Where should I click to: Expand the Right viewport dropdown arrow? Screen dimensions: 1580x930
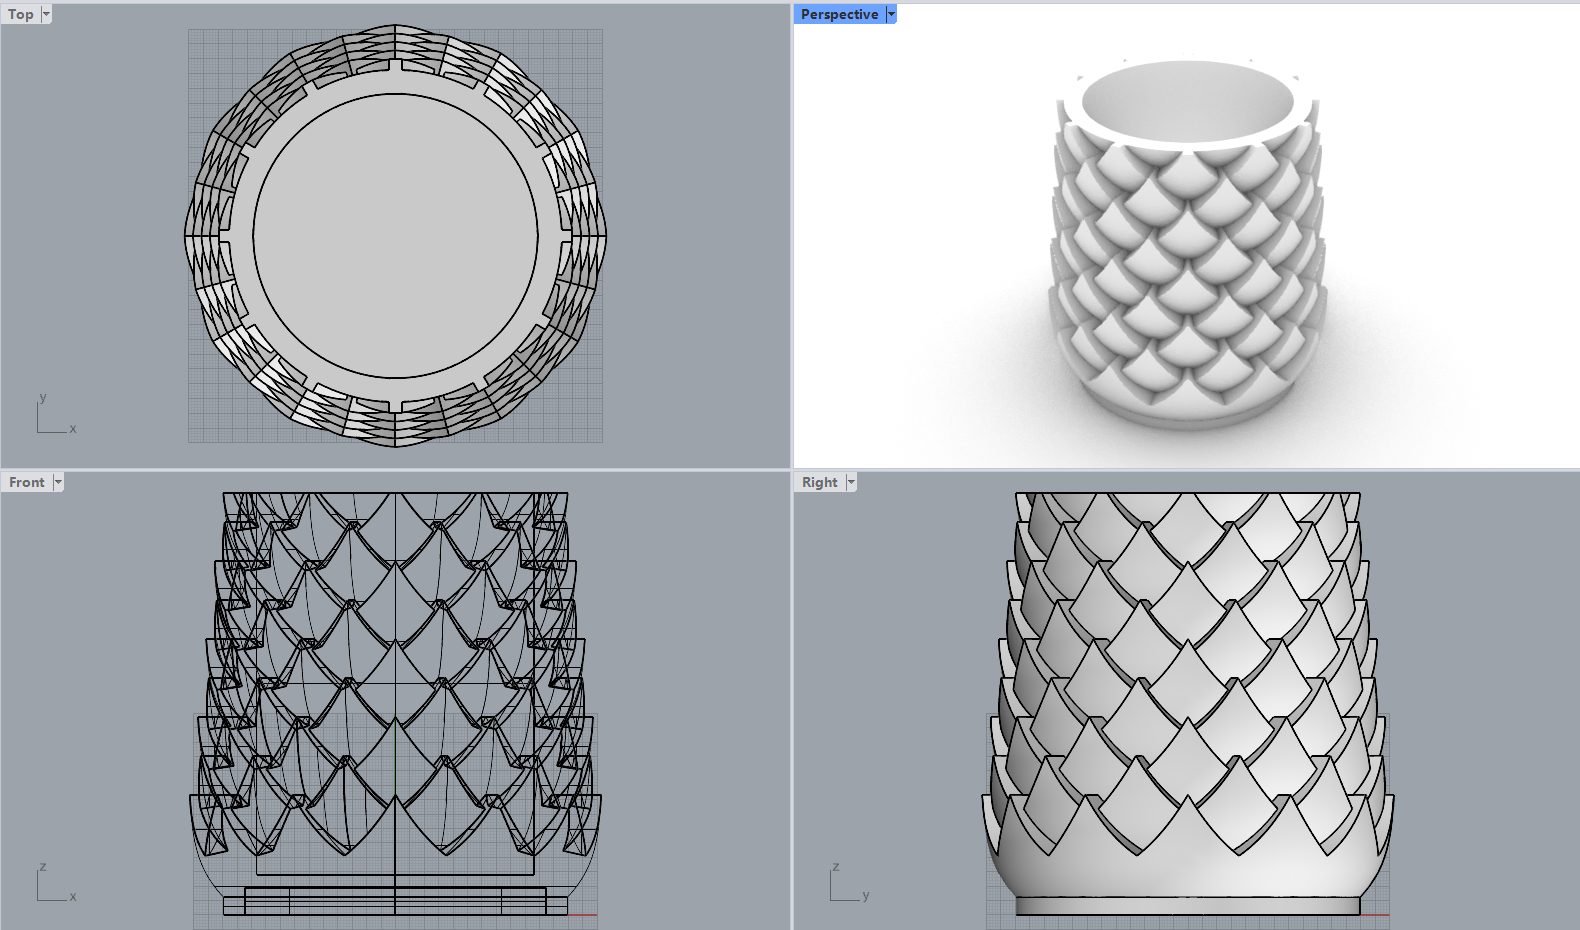tap(851, 482)
